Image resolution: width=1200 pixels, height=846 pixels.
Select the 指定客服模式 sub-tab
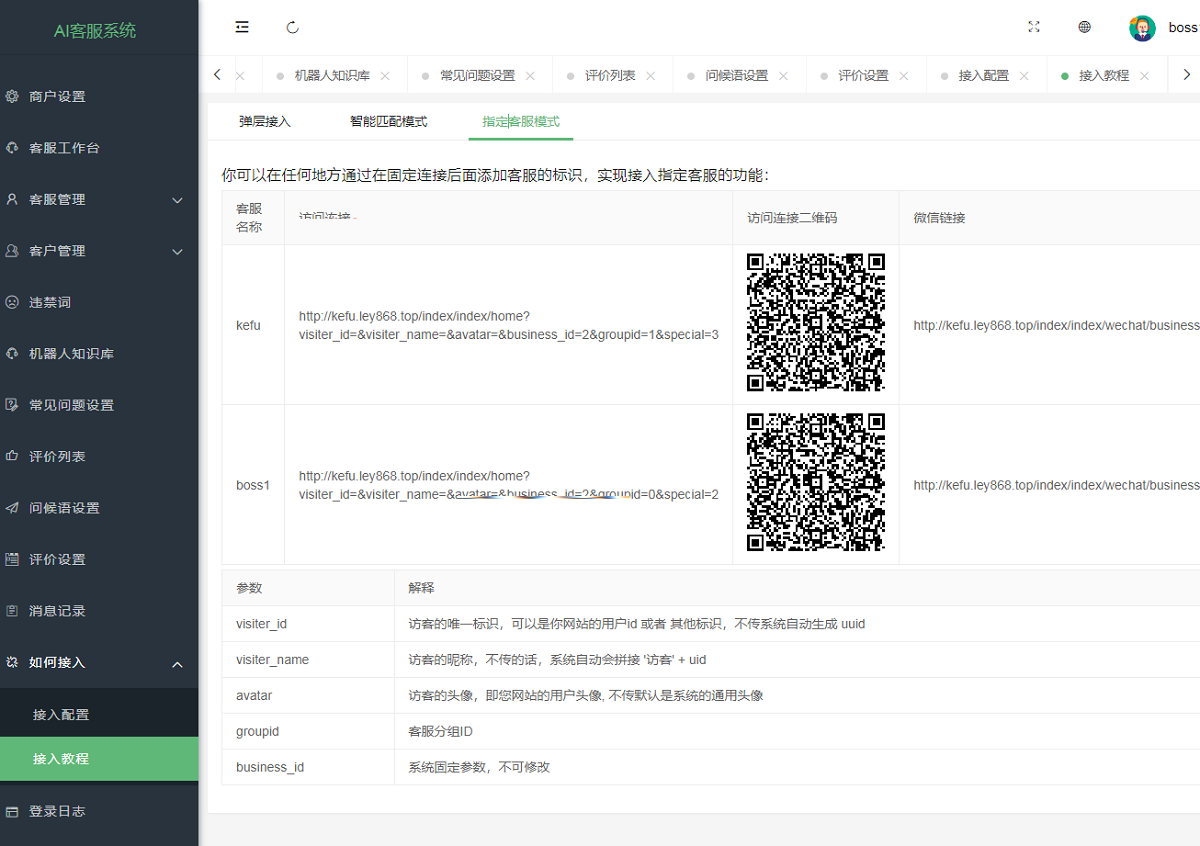coord(521,122)
